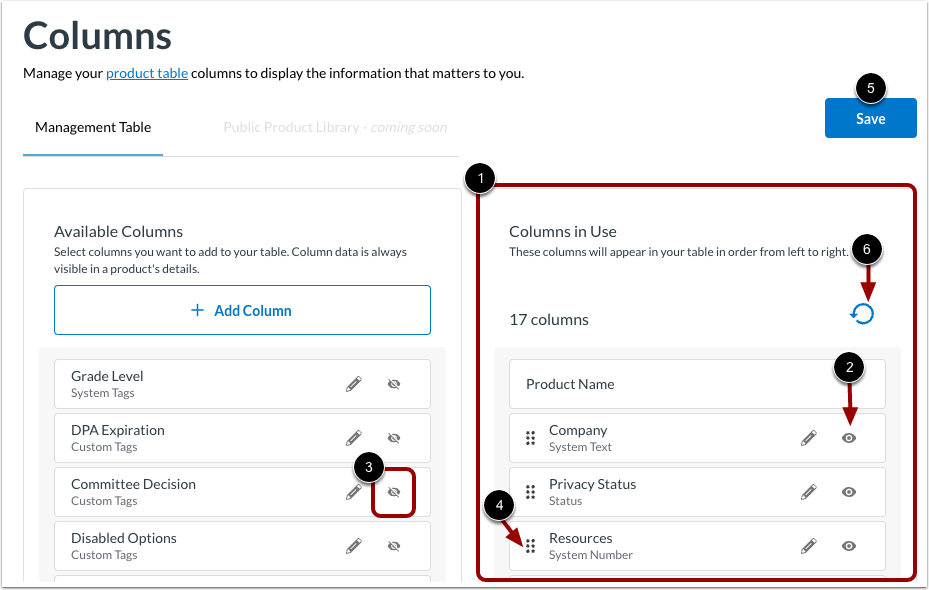929x590 pixels.
Task: Show the Committee Decision column via crossed-eye icon
Action: click(x=394, y=492)
